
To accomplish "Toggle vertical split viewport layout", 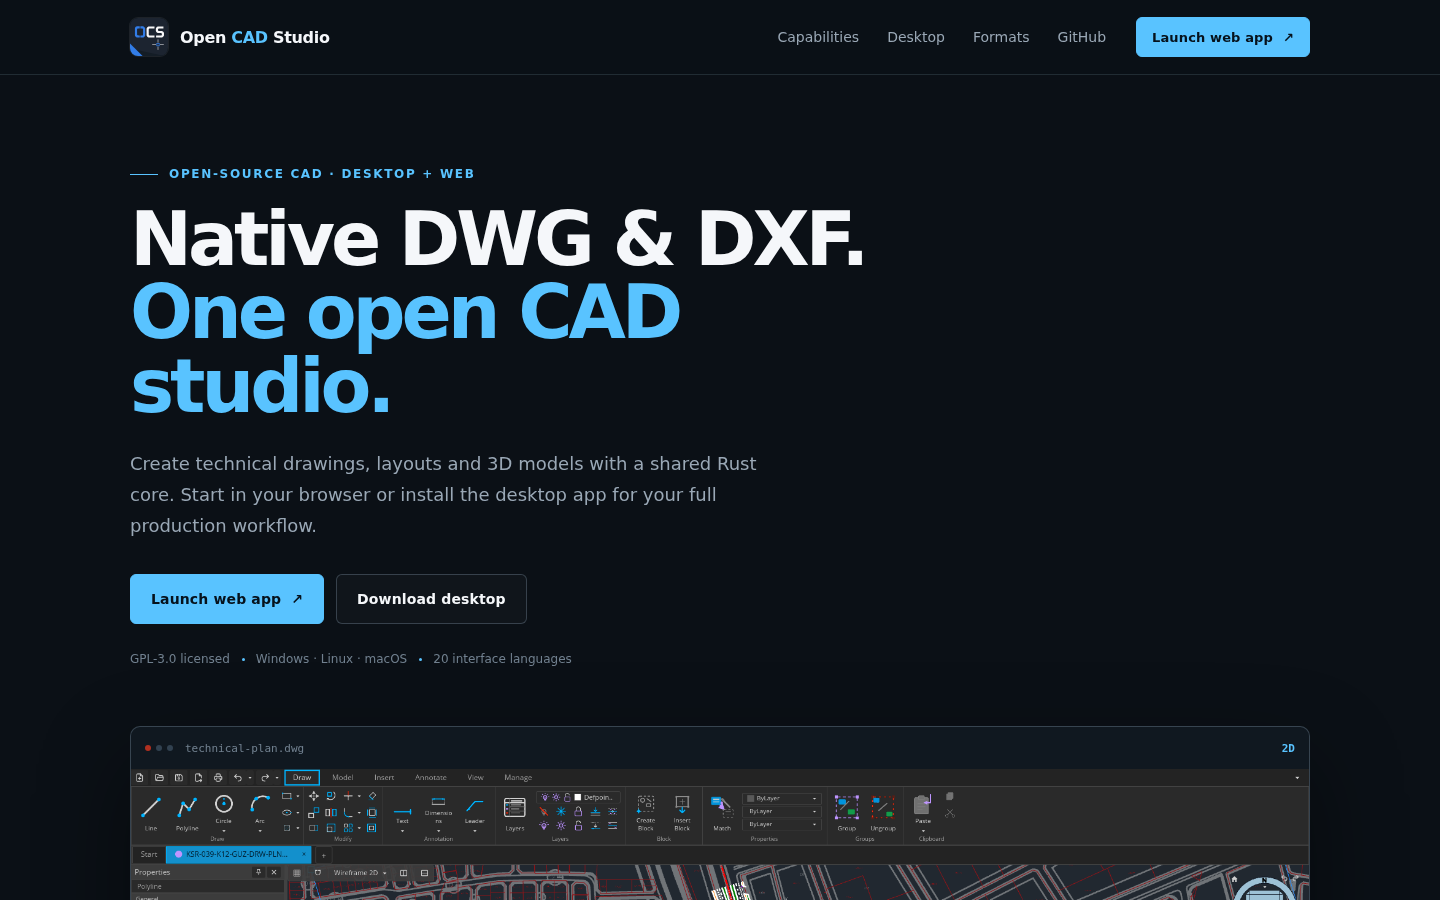I will click(x=403, y=873).
